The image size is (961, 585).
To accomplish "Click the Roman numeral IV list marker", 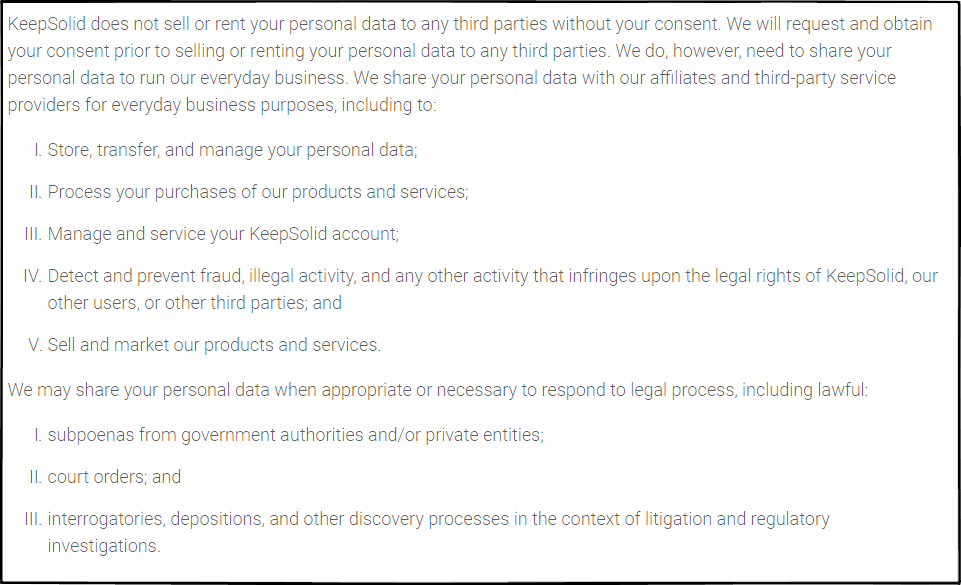I will (32, 276).
